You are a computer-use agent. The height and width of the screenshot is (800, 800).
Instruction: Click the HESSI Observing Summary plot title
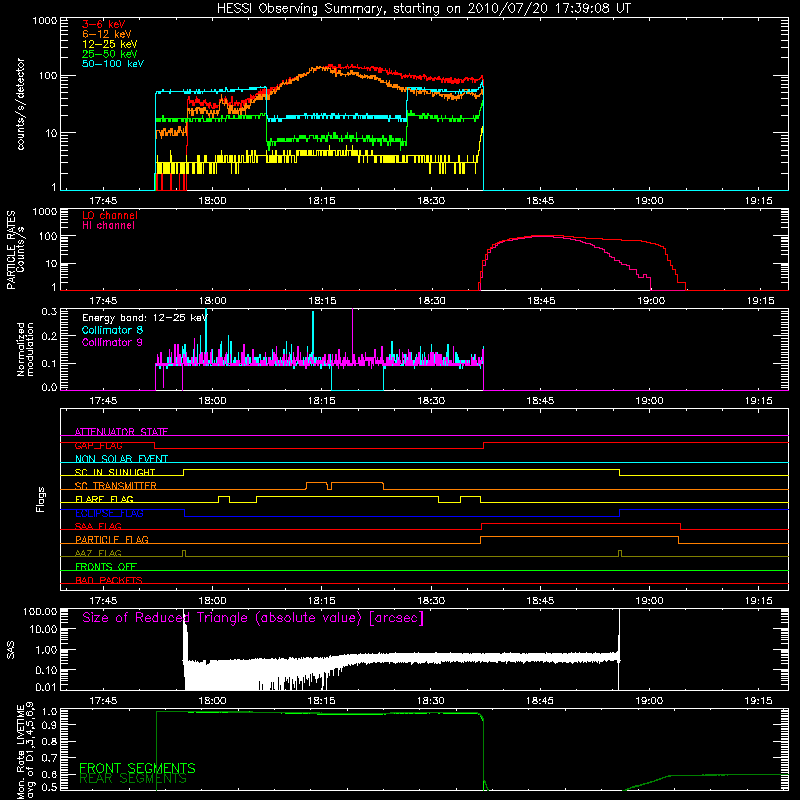[x=423, y=9]
